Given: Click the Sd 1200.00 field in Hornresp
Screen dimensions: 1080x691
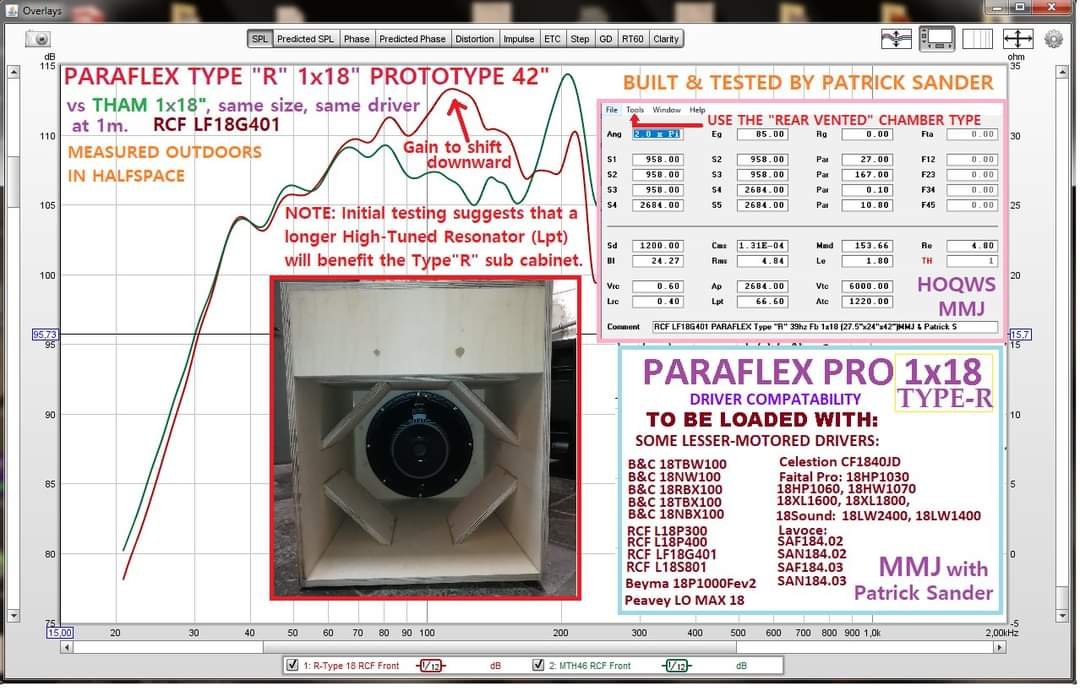Looking at the screenshot, I should pyautogui.click(x=658, y=246).
